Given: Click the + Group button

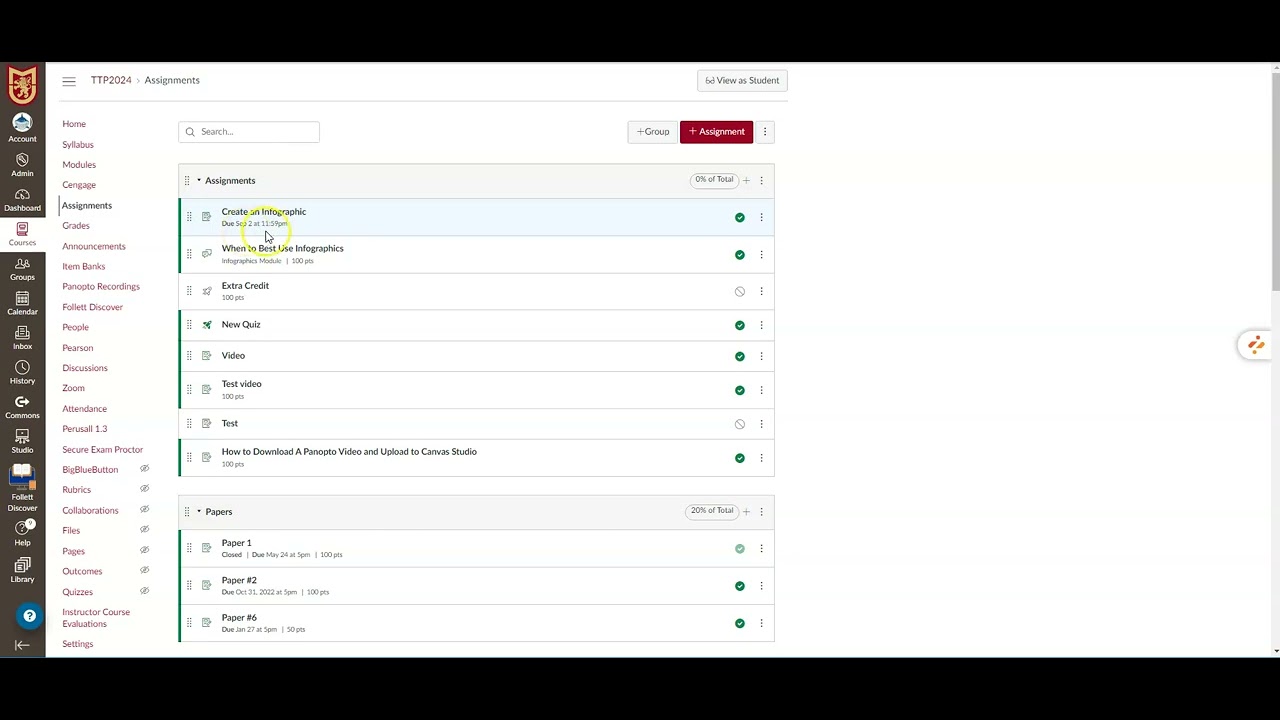Looking at the screenshot, I should [x=653, y=132].
